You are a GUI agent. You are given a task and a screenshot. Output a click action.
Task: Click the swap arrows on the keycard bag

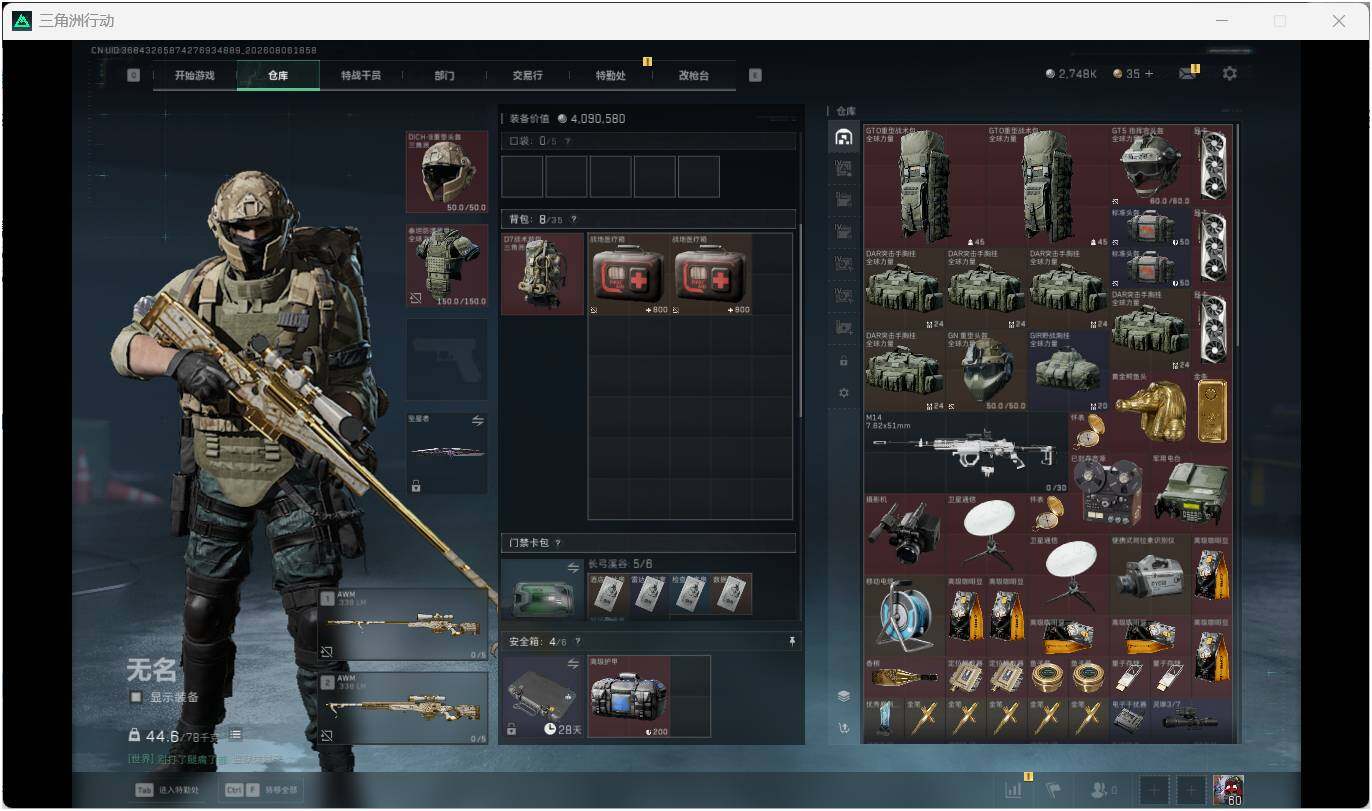pos(573,568)
